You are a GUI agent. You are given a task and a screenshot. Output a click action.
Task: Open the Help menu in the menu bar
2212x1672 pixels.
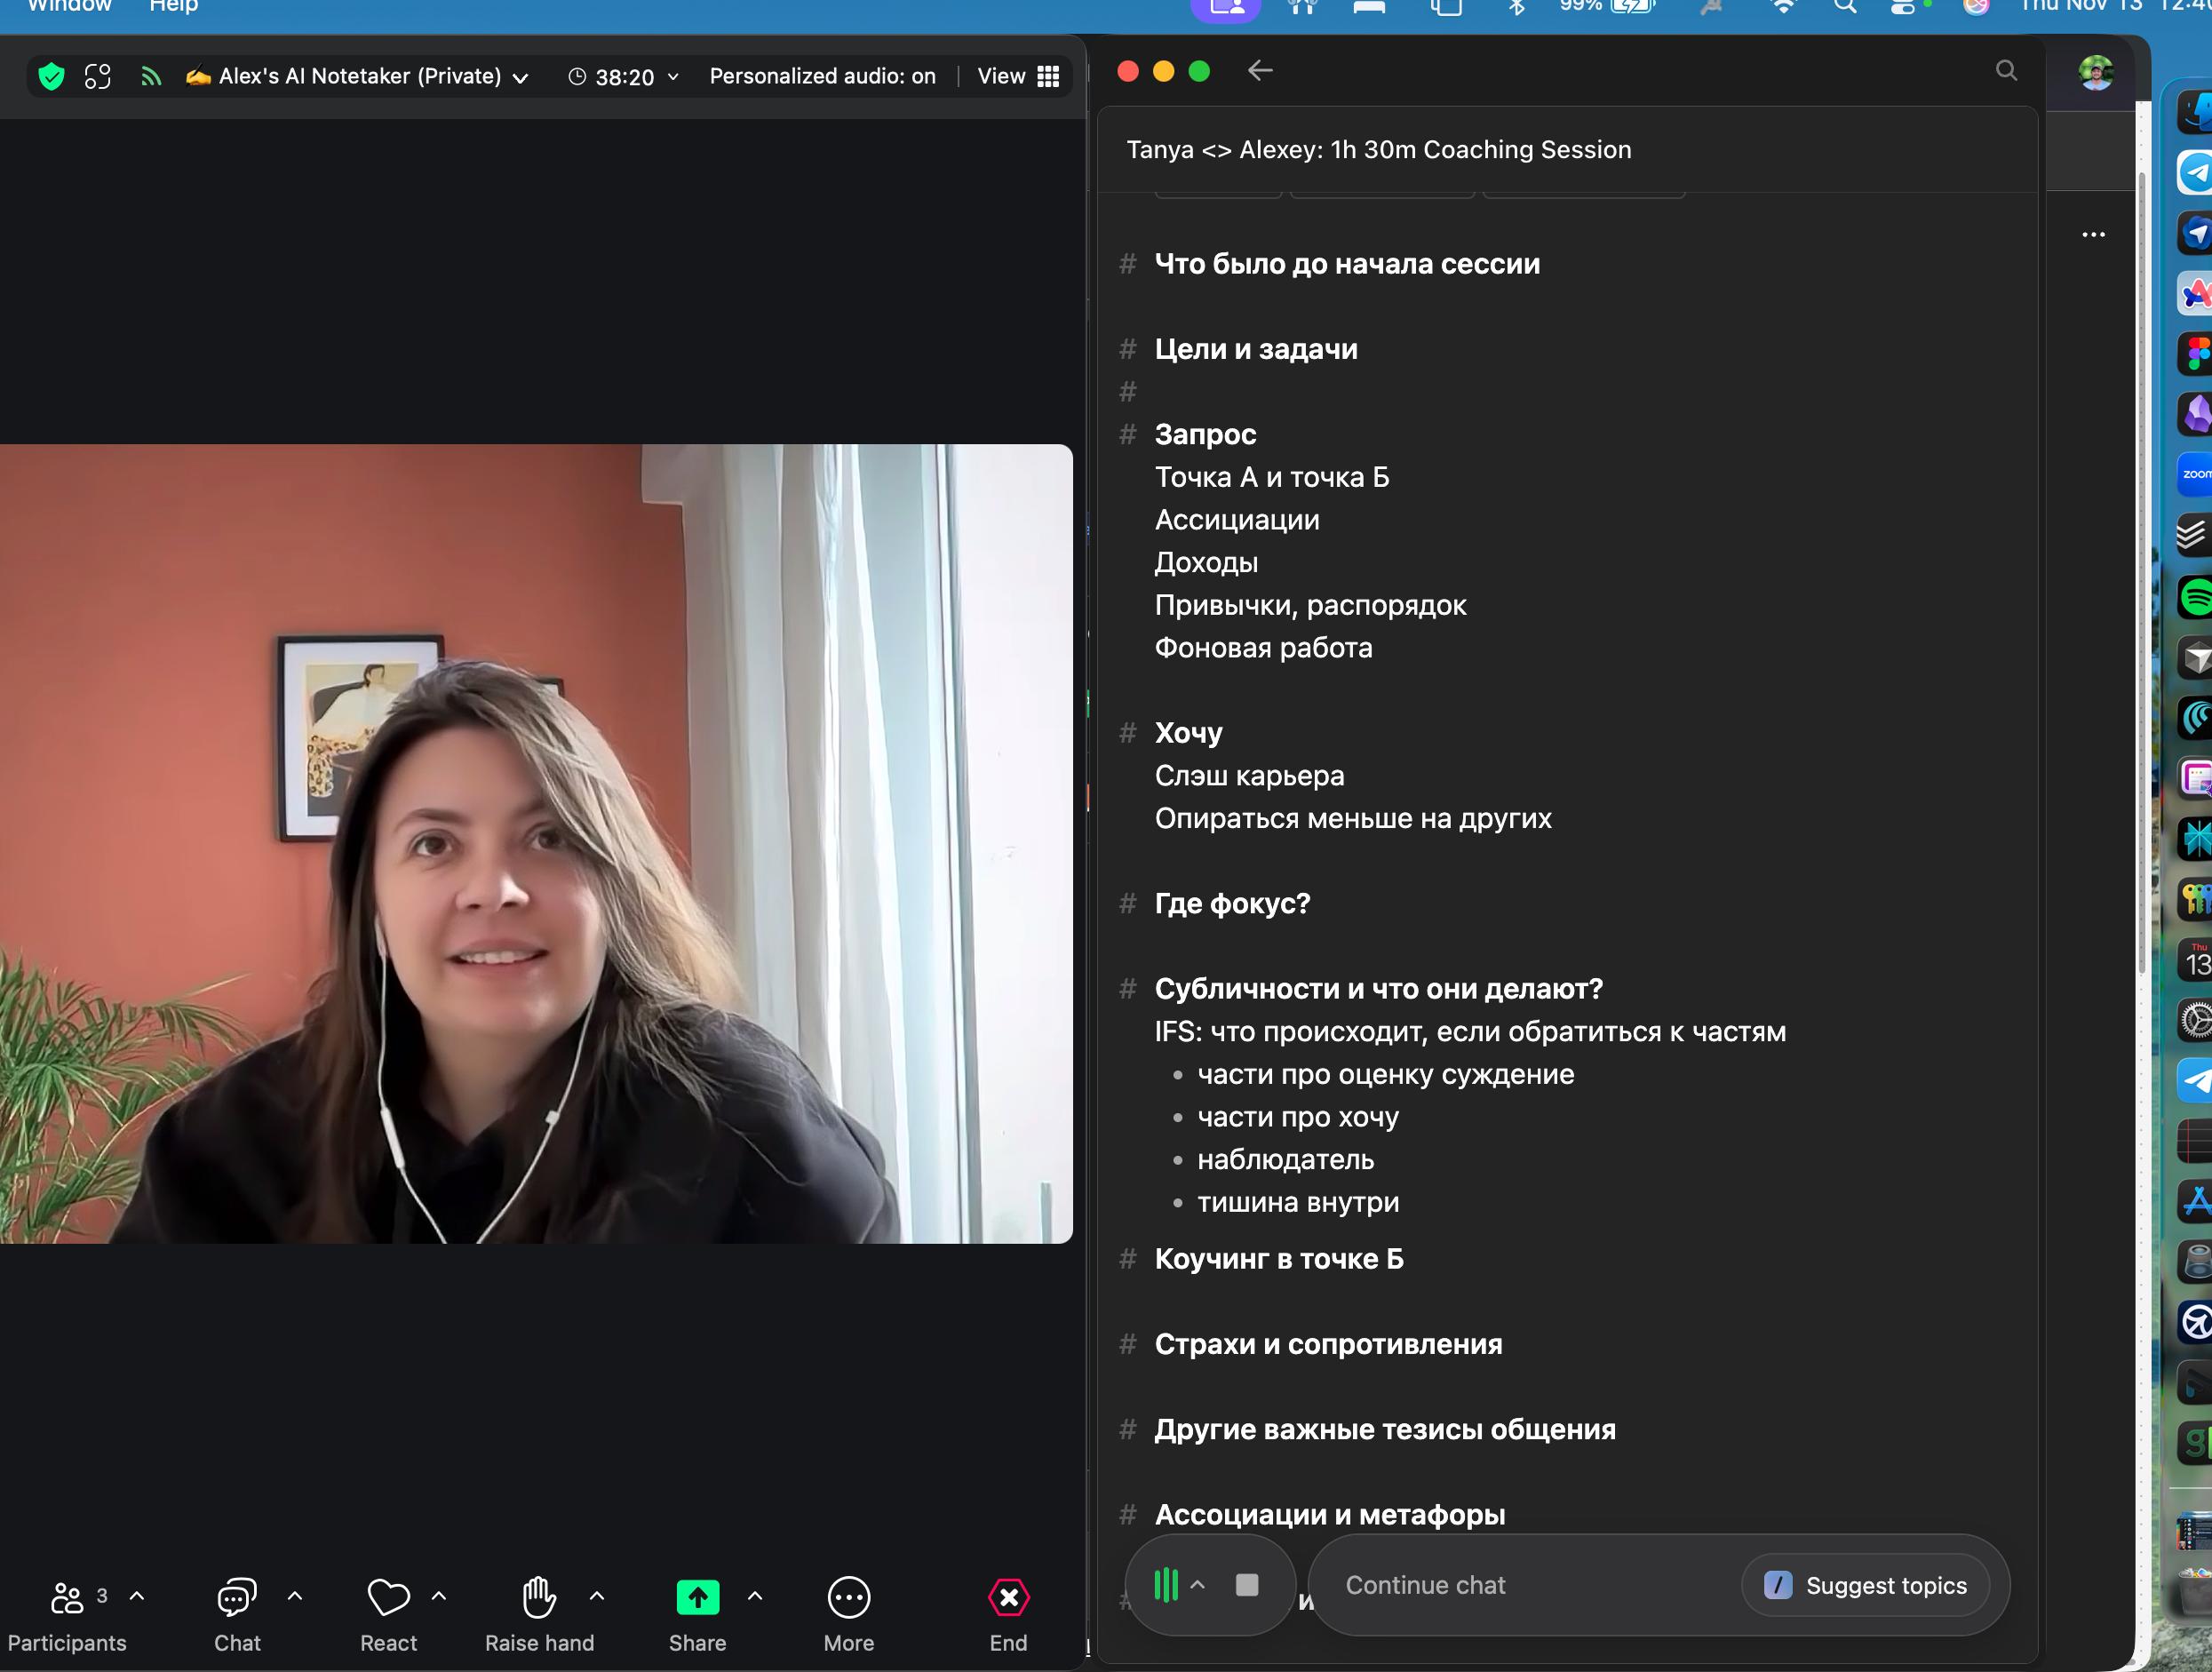(174, 6)
